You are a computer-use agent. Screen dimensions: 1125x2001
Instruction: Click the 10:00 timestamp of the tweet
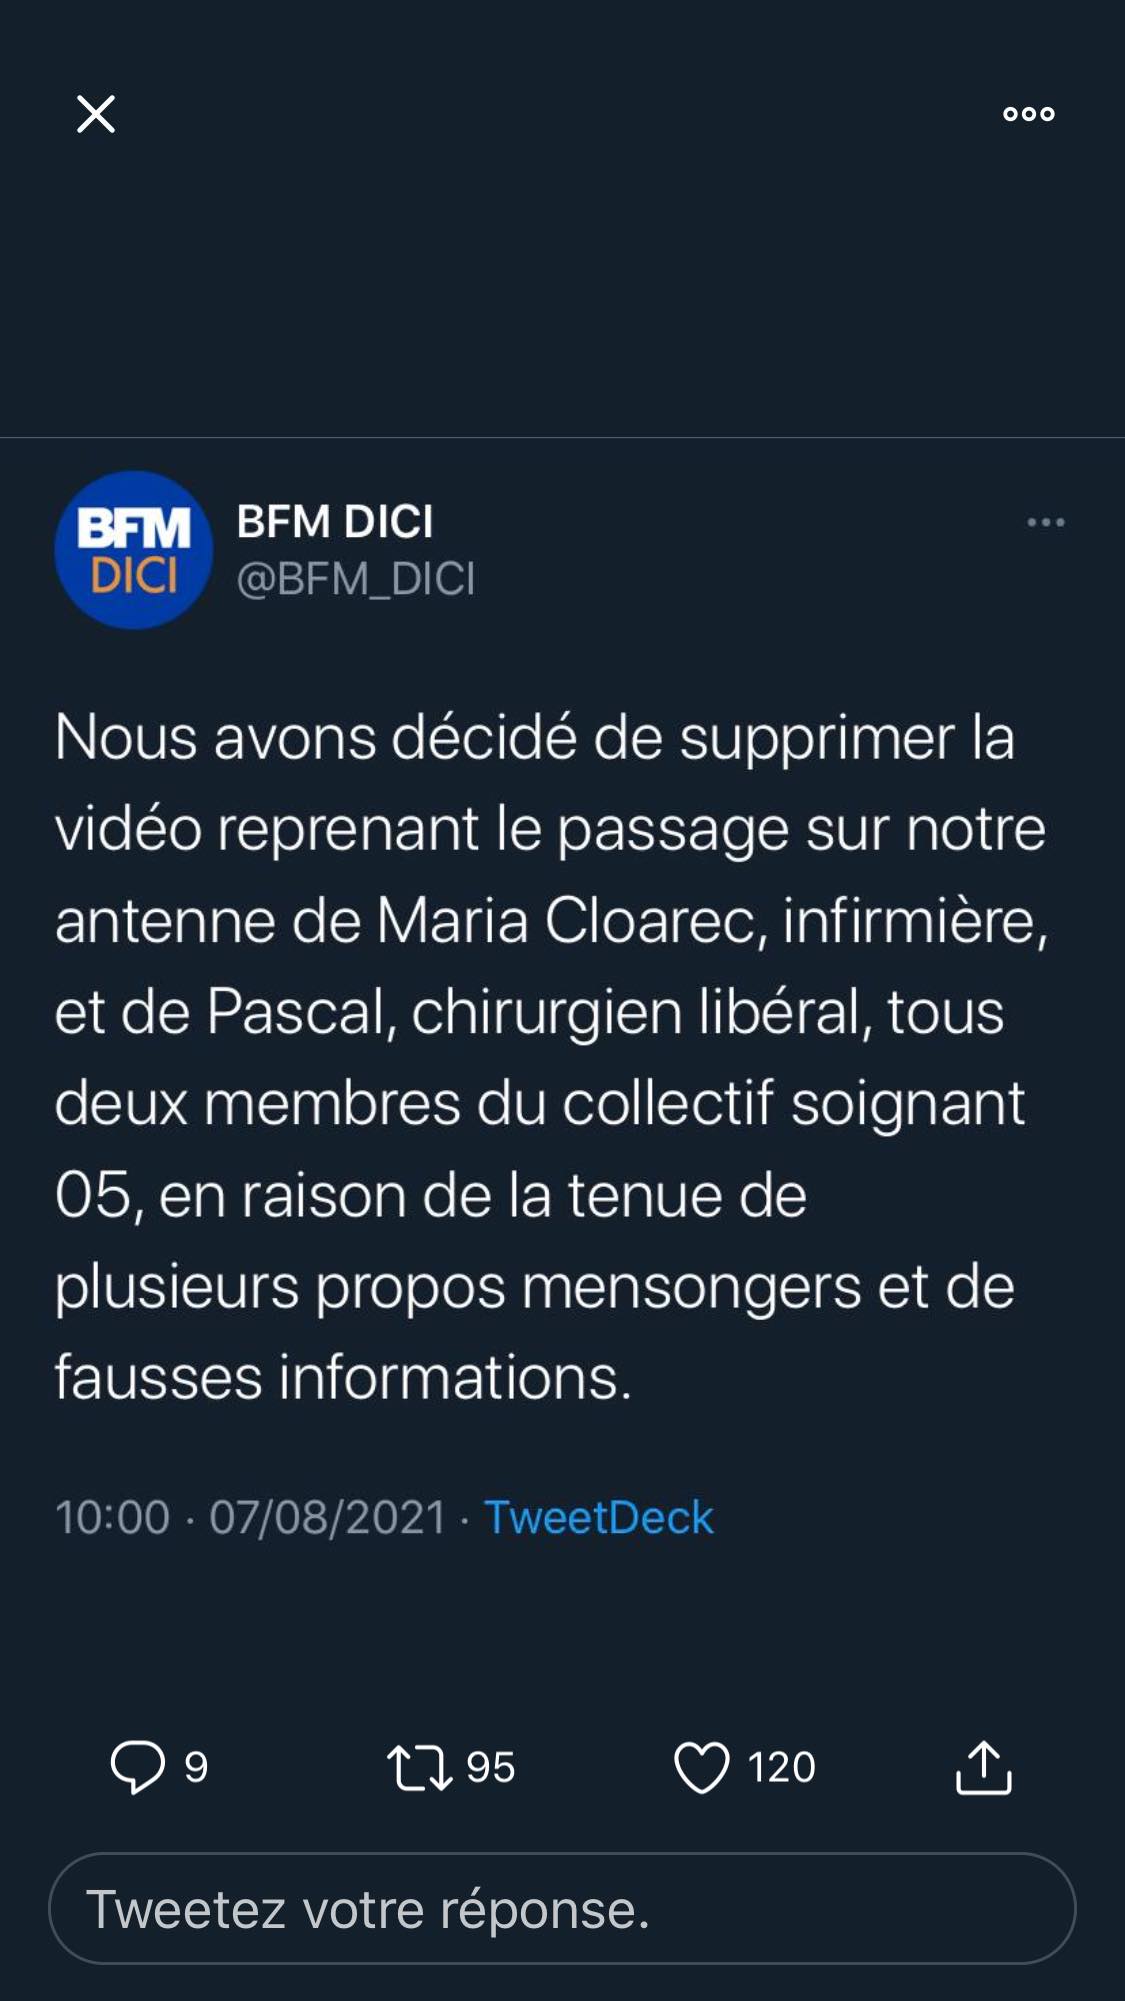[x=112, y=1517]
